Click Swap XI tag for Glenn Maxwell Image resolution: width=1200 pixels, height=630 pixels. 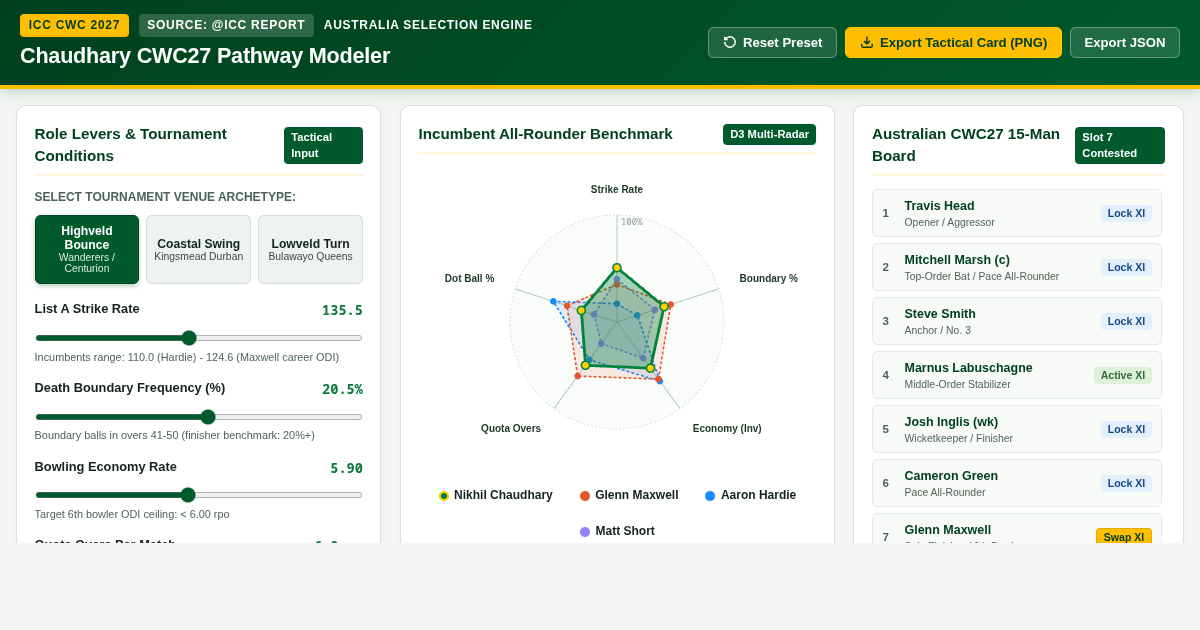[x=1124, y=536]
